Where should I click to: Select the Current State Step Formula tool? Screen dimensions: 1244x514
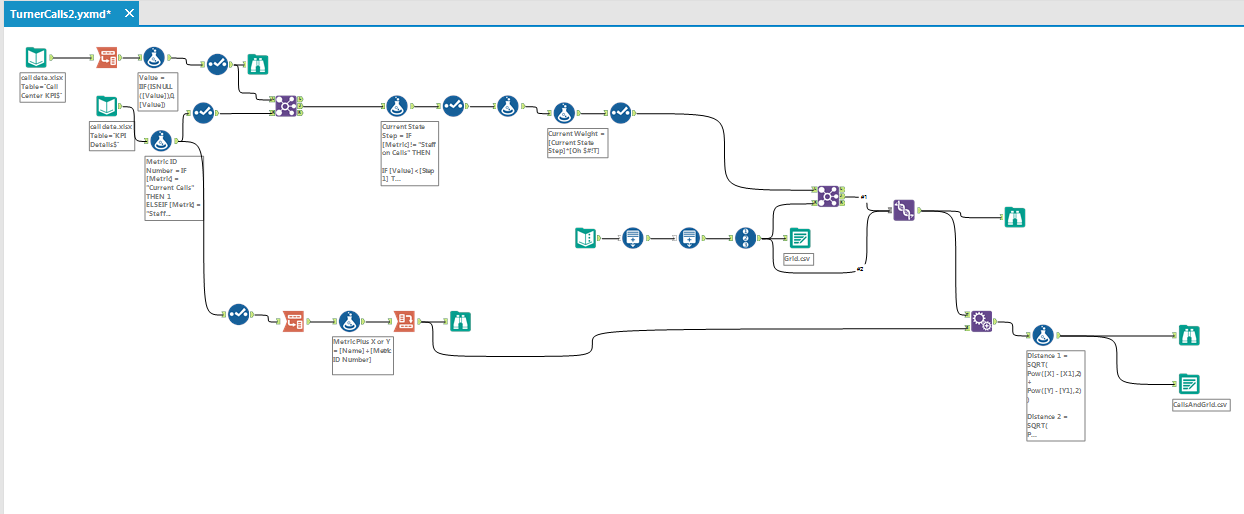pyautogui.click(x=399, y=106)
